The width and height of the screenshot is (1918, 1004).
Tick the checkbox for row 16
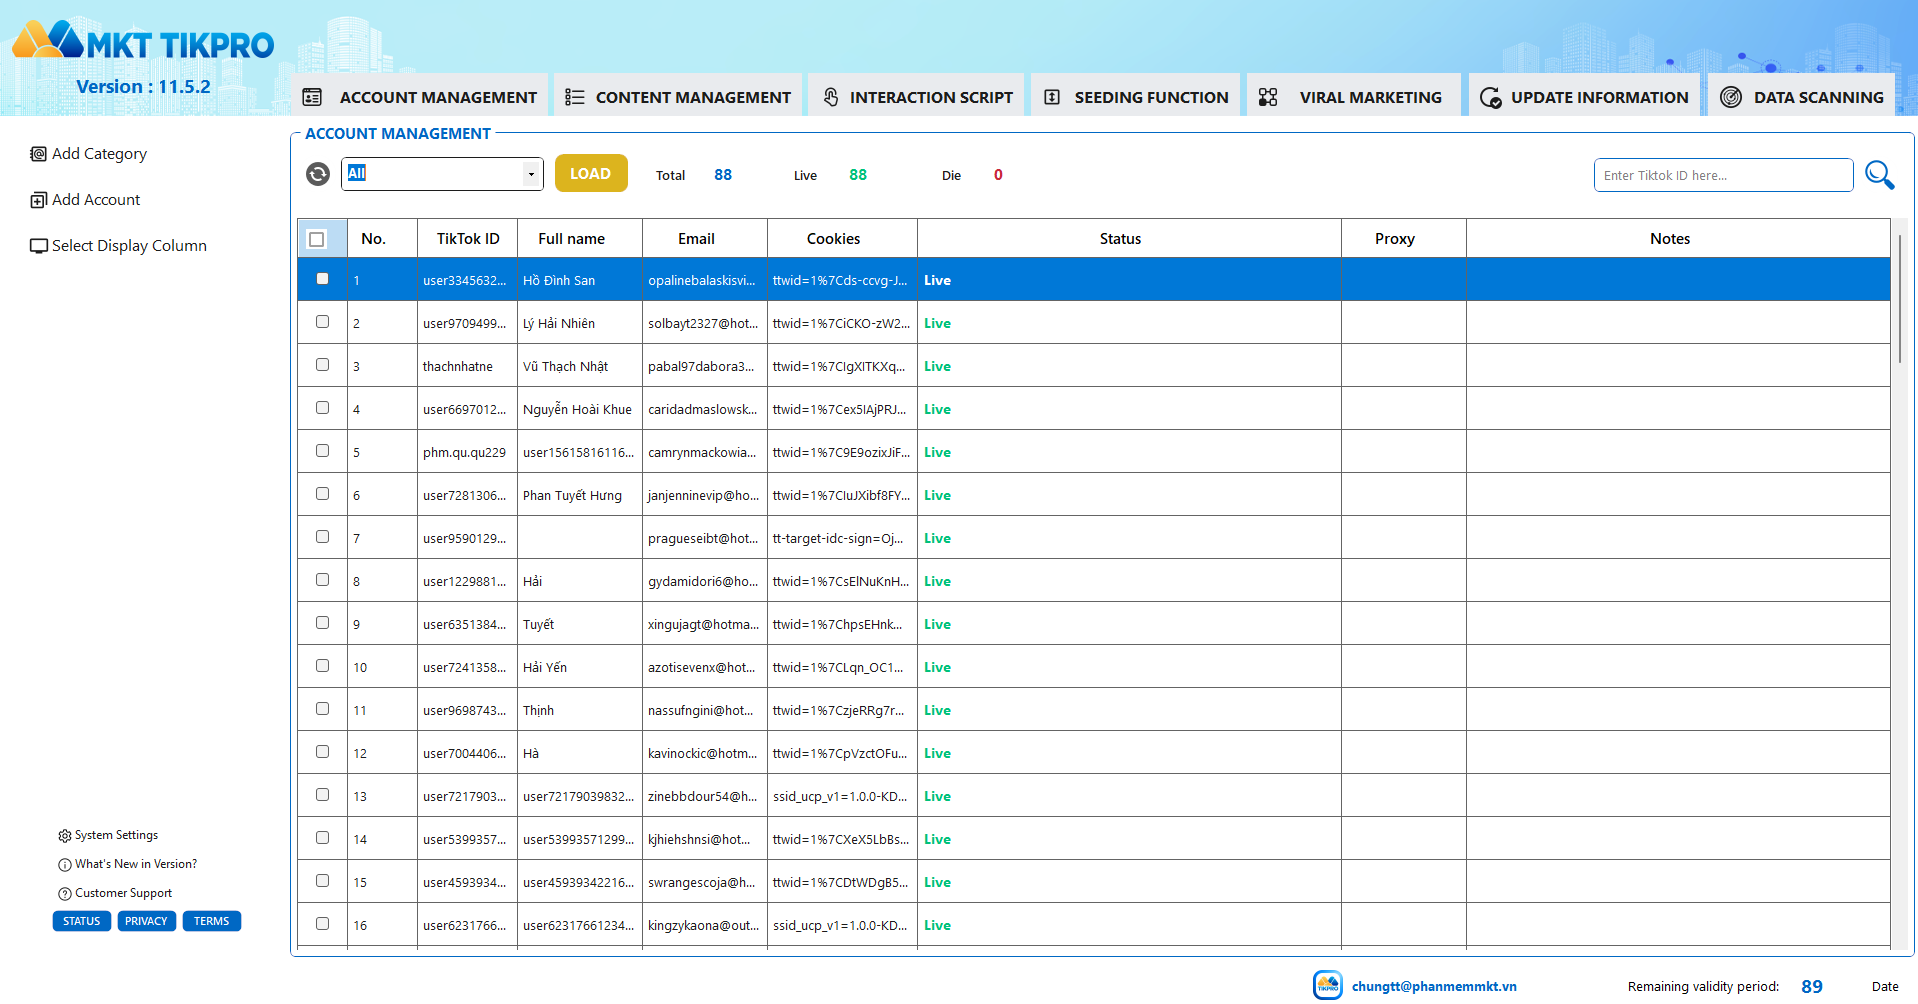click(322, 924)
